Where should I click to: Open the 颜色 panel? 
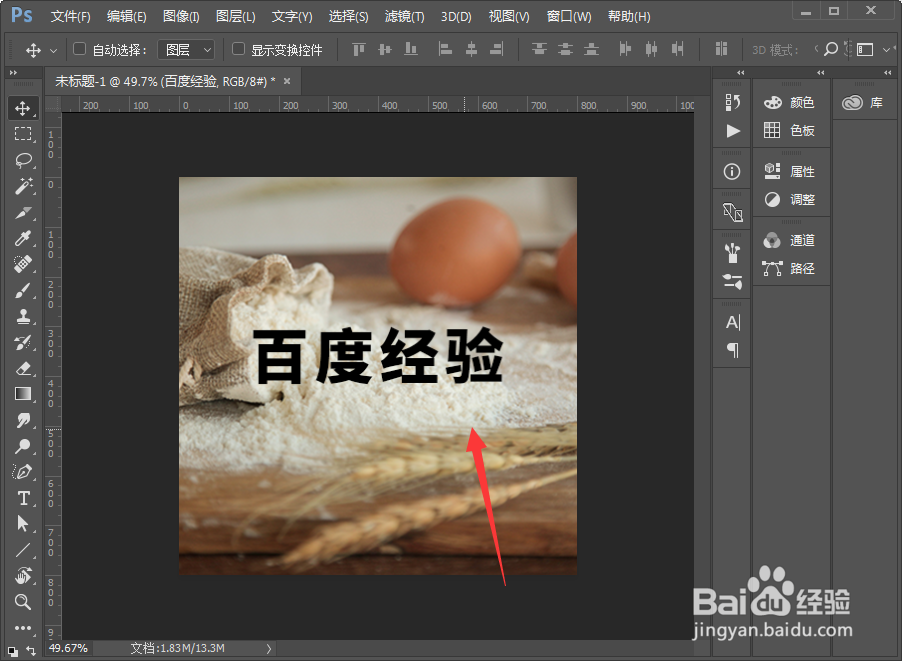click(x=790, y=102)
